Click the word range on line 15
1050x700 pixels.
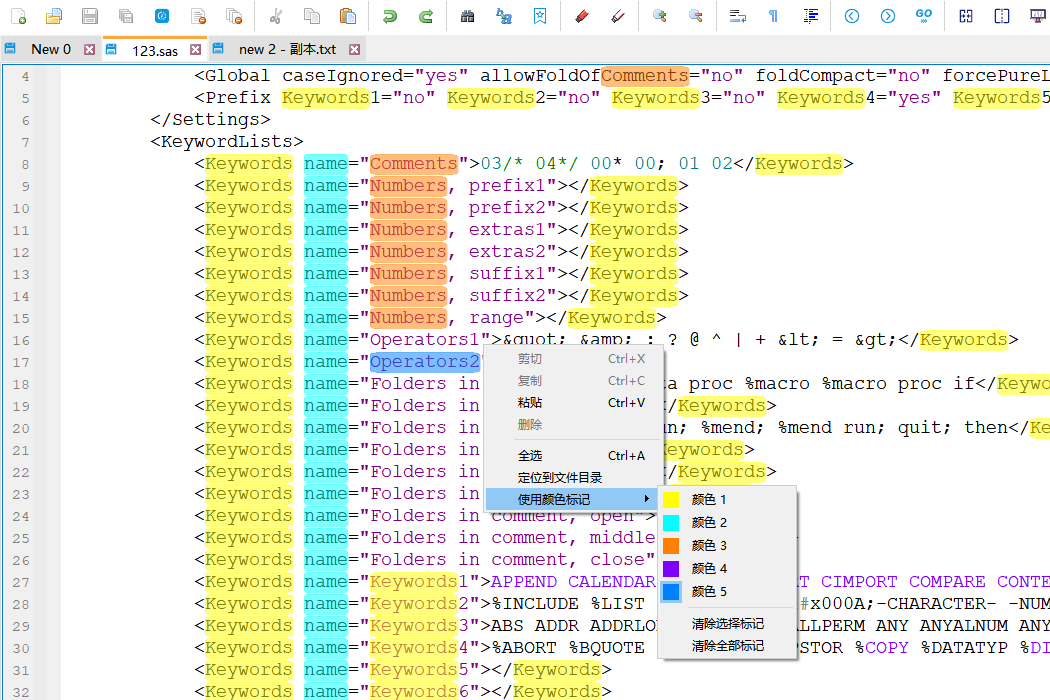pyautogui.click(x=496, y=318)
